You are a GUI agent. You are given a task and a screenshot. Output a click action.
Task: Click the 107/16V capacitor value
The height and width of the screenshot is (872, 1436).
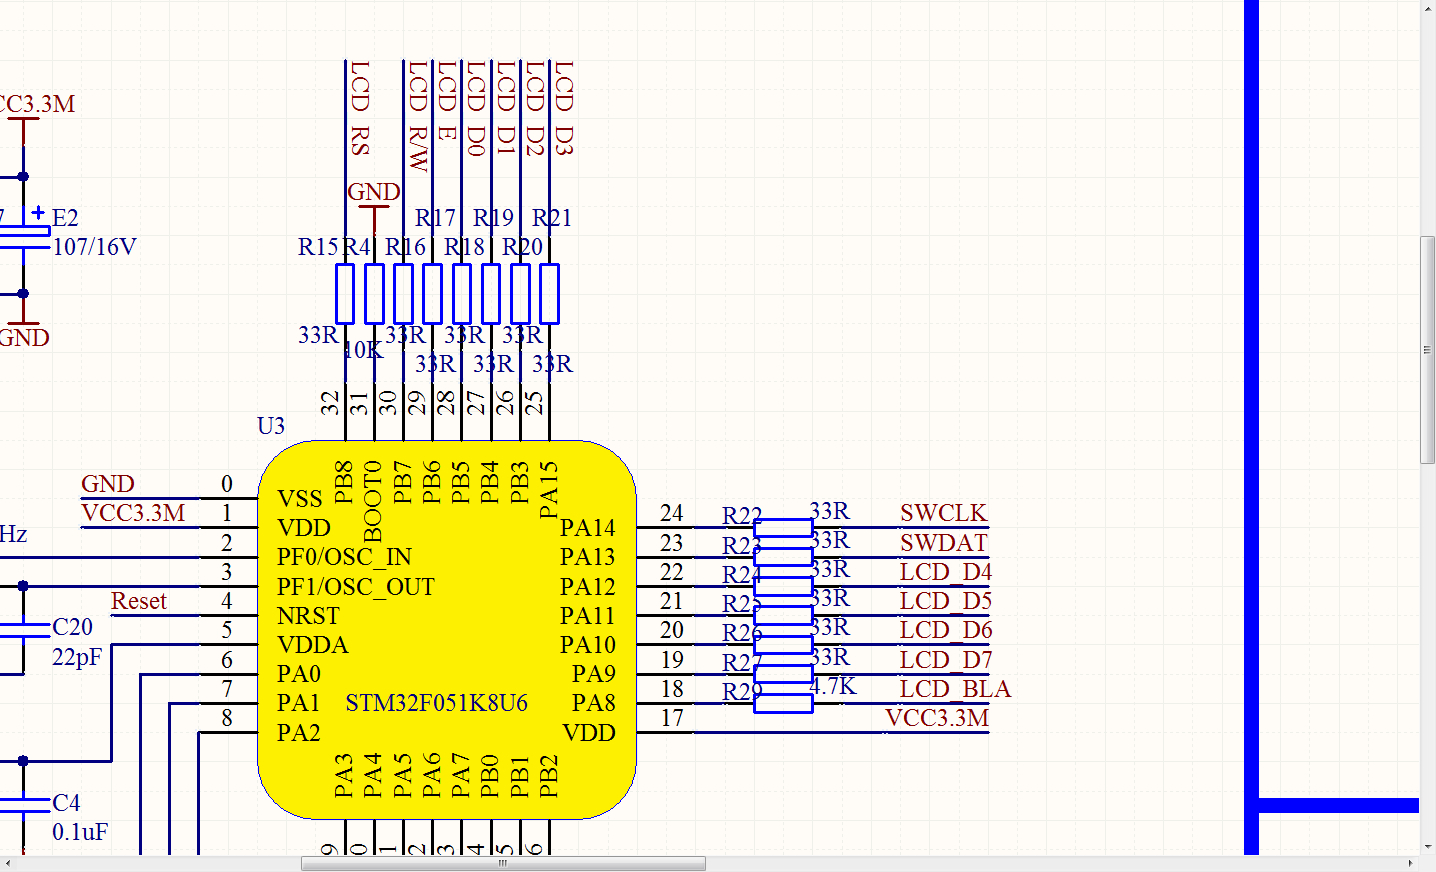click(x=94, y=247)
